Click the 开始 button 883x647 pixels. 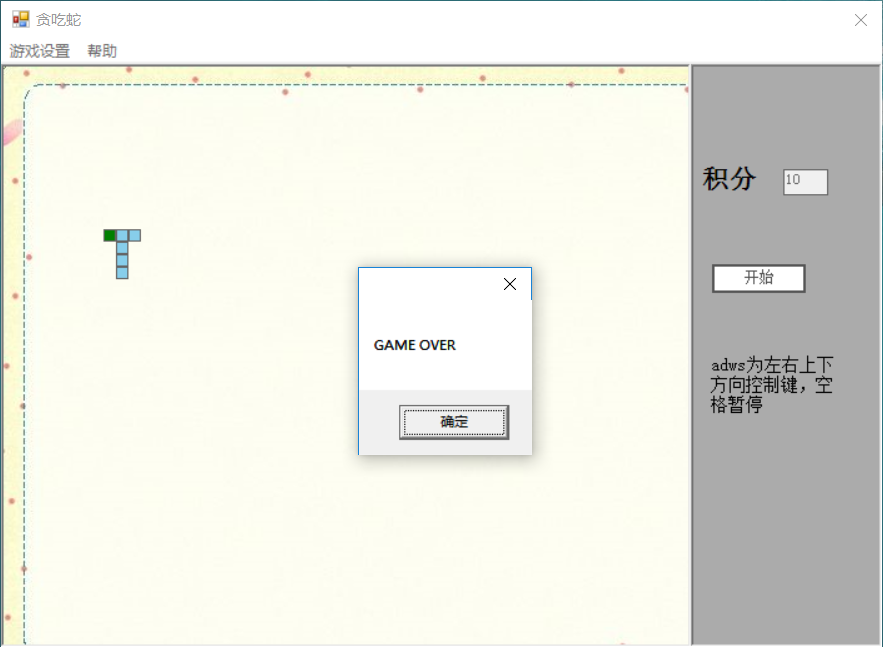pyautogui.click(x=759, y=278)
